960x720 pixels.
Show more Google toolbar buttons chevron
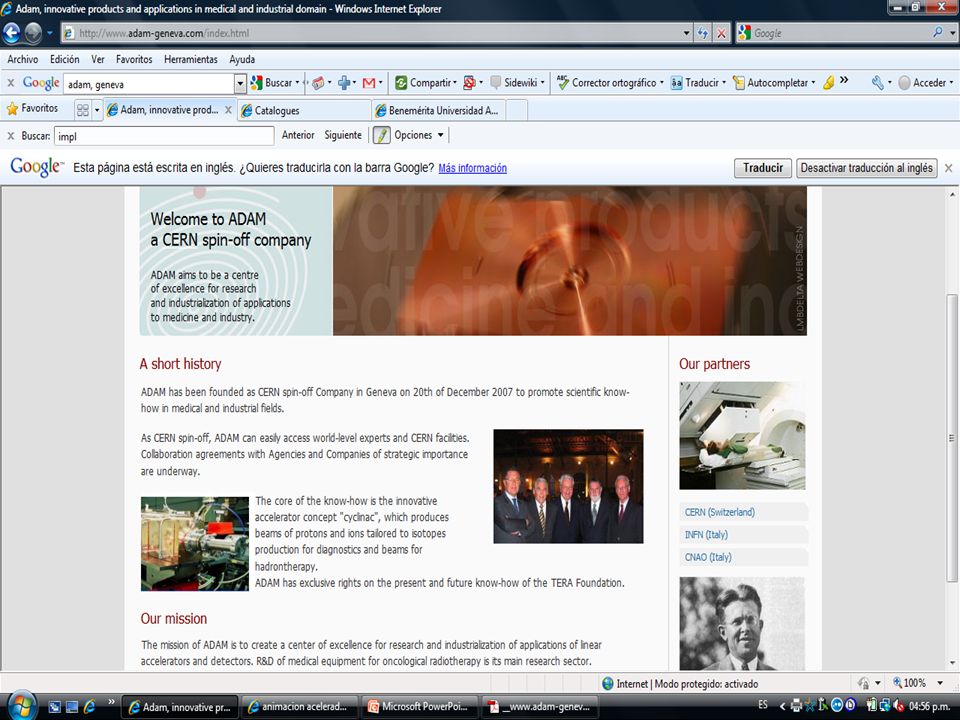click(844, 80)
